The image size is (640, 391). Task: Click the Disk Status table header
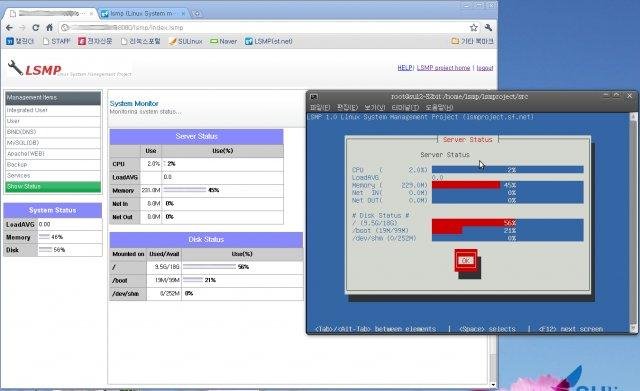(206, 240)
